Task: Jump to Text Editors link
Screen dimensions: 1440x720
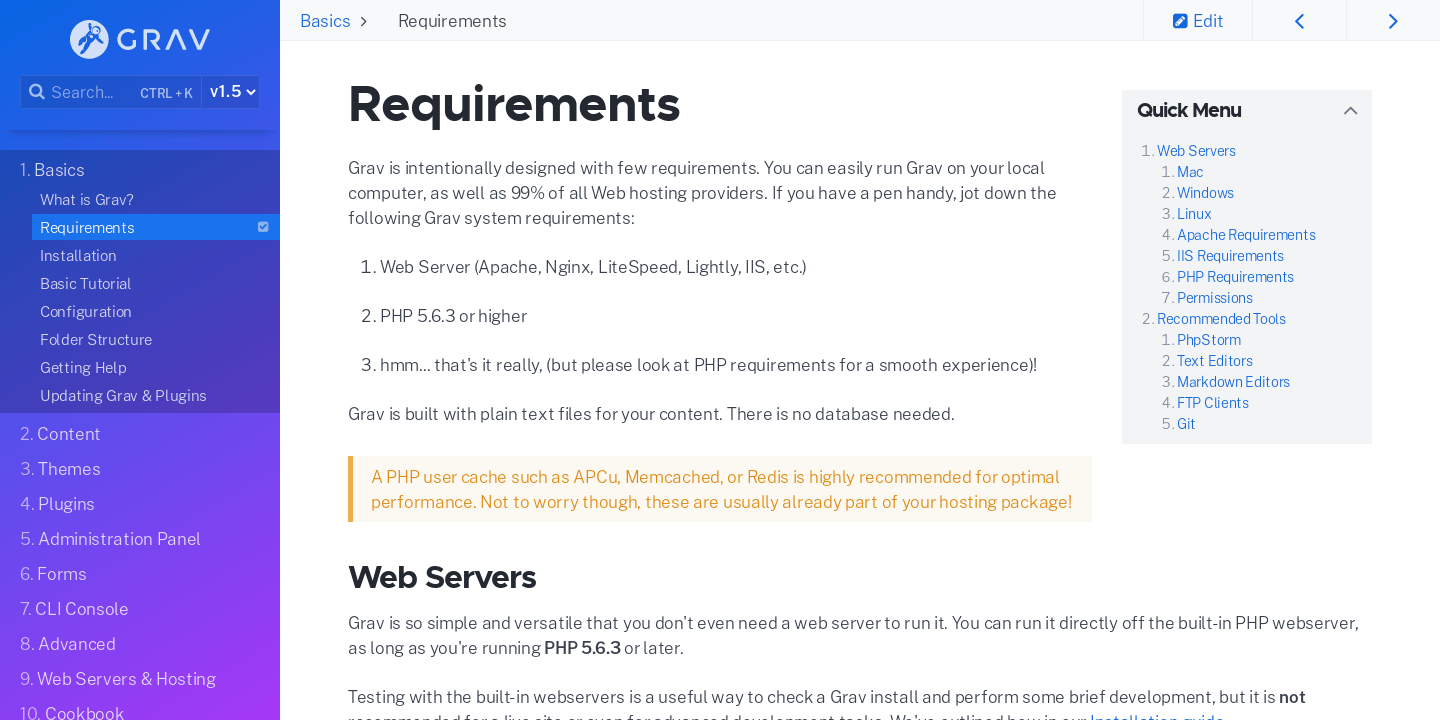Action: click(x=1215, y=361)
